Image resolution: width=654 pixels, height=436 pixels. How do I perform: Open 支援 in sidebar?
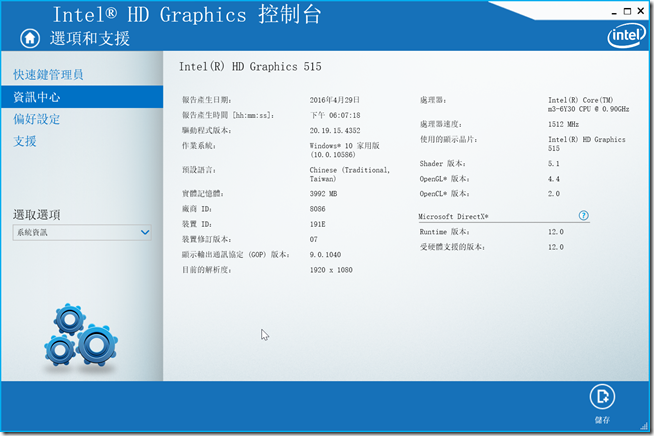tap(25, 141)
